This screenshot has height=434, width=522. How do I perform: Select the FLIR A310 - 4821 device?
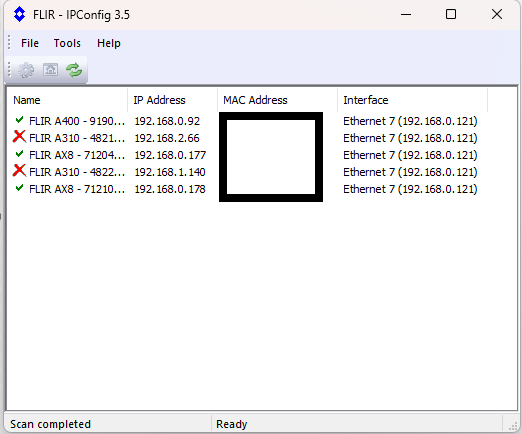coord(77,138)
